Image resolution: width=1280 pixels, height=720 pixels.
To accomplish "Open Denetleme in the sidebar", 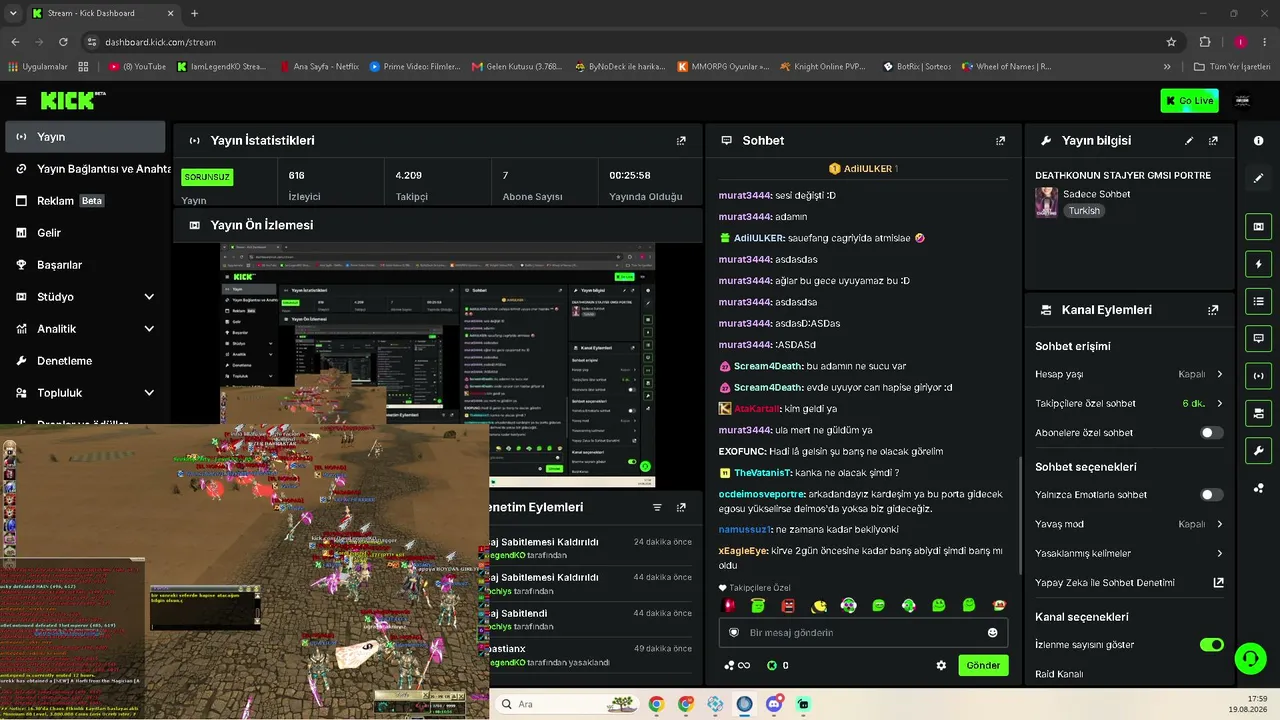I will [85, 361].
